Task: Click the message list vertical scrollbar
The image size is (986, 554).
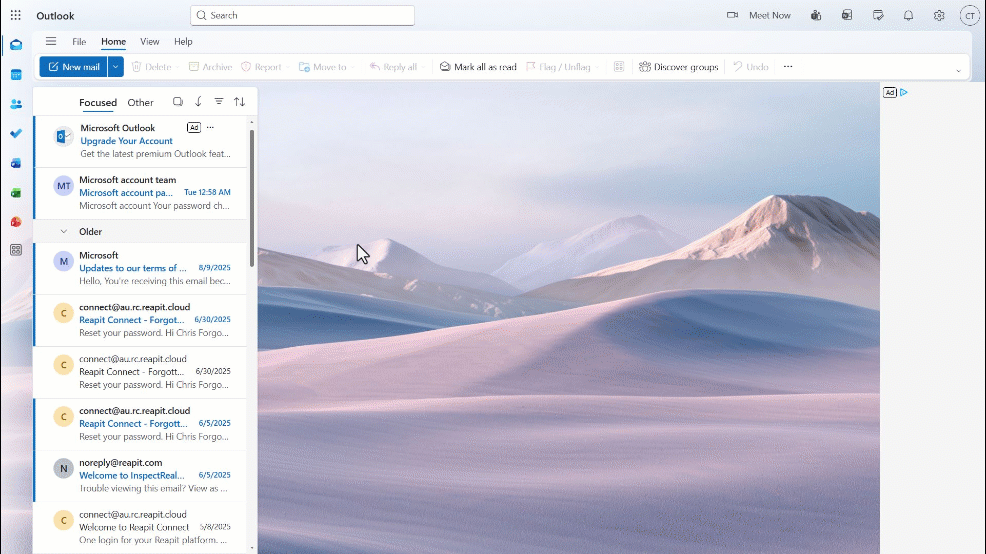Action: (252, 198)
